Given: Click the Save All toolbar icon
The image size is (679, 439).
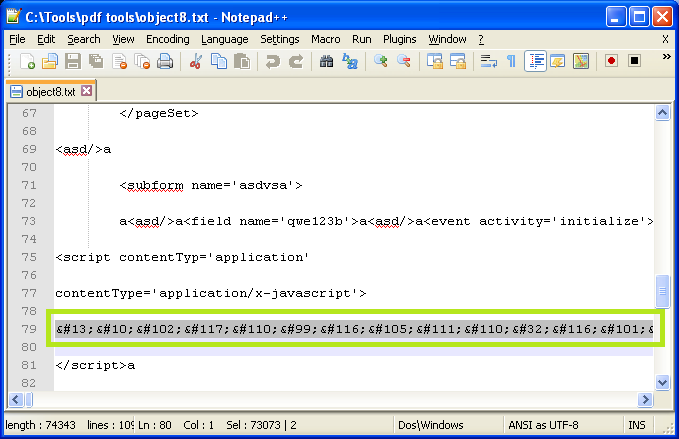Looking at the screenshot, I should click(x=96, y=61).
